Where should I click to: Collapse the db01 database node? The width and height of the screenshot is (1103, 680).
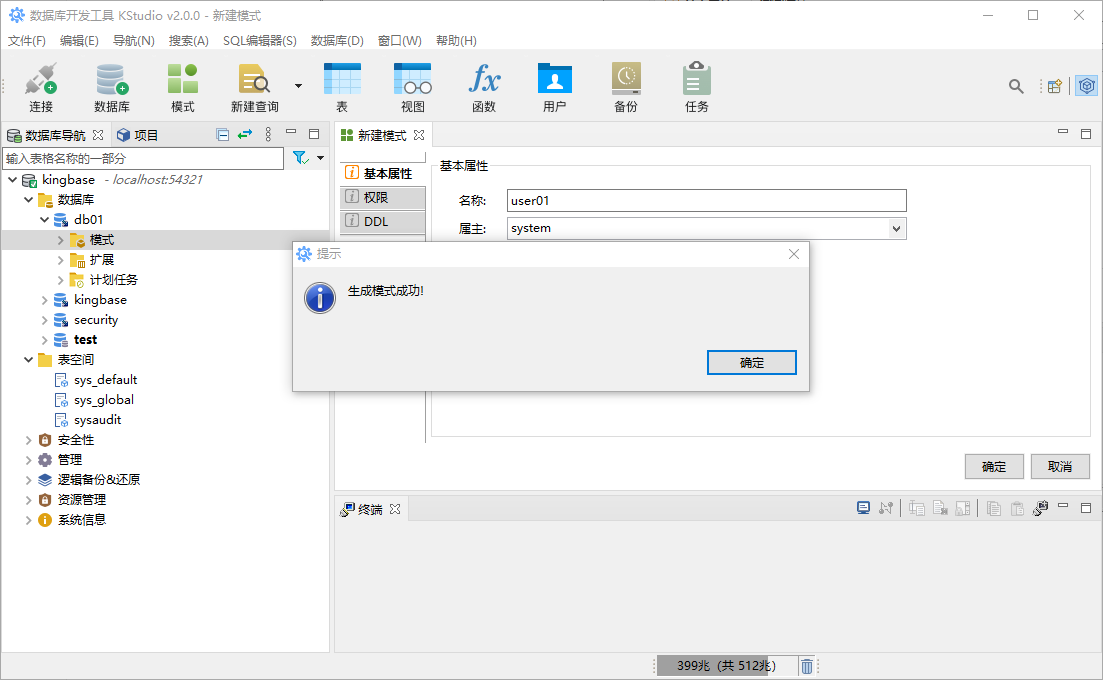tap(44, 220)
